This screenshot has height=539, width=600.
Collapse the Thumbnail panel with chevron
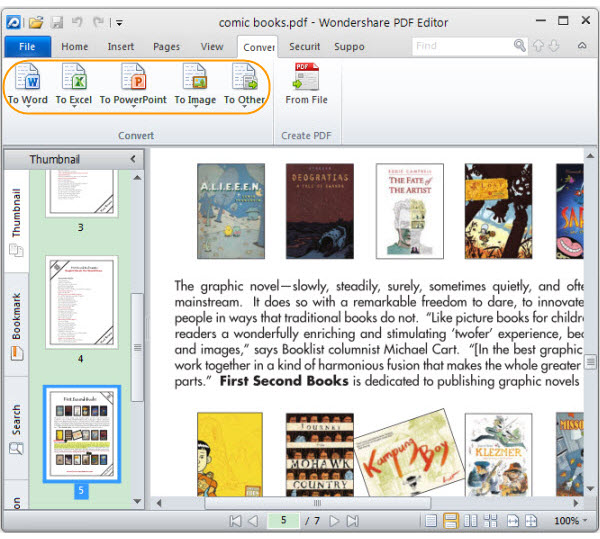point(133,159)
